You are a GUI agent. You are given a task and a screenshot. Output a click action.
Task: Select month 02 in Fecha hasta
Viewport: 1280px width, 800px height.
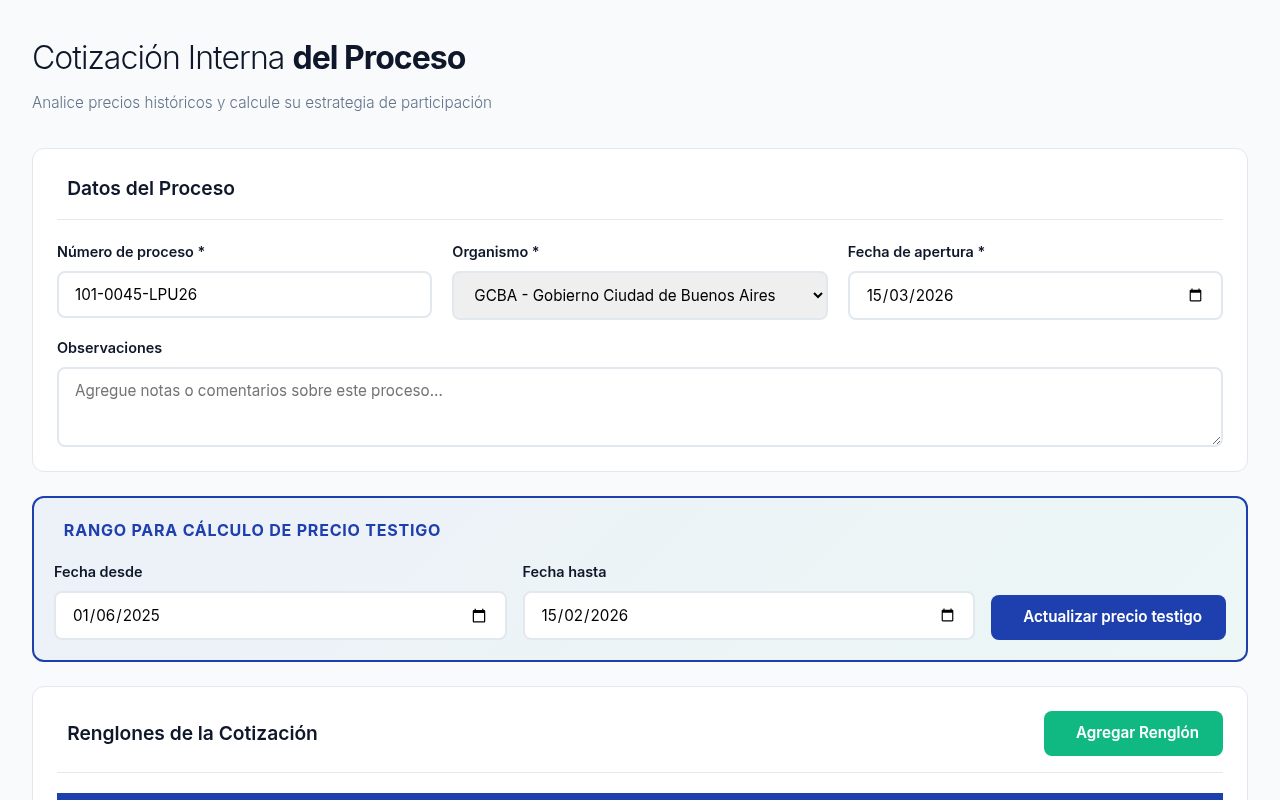point(573,616)
